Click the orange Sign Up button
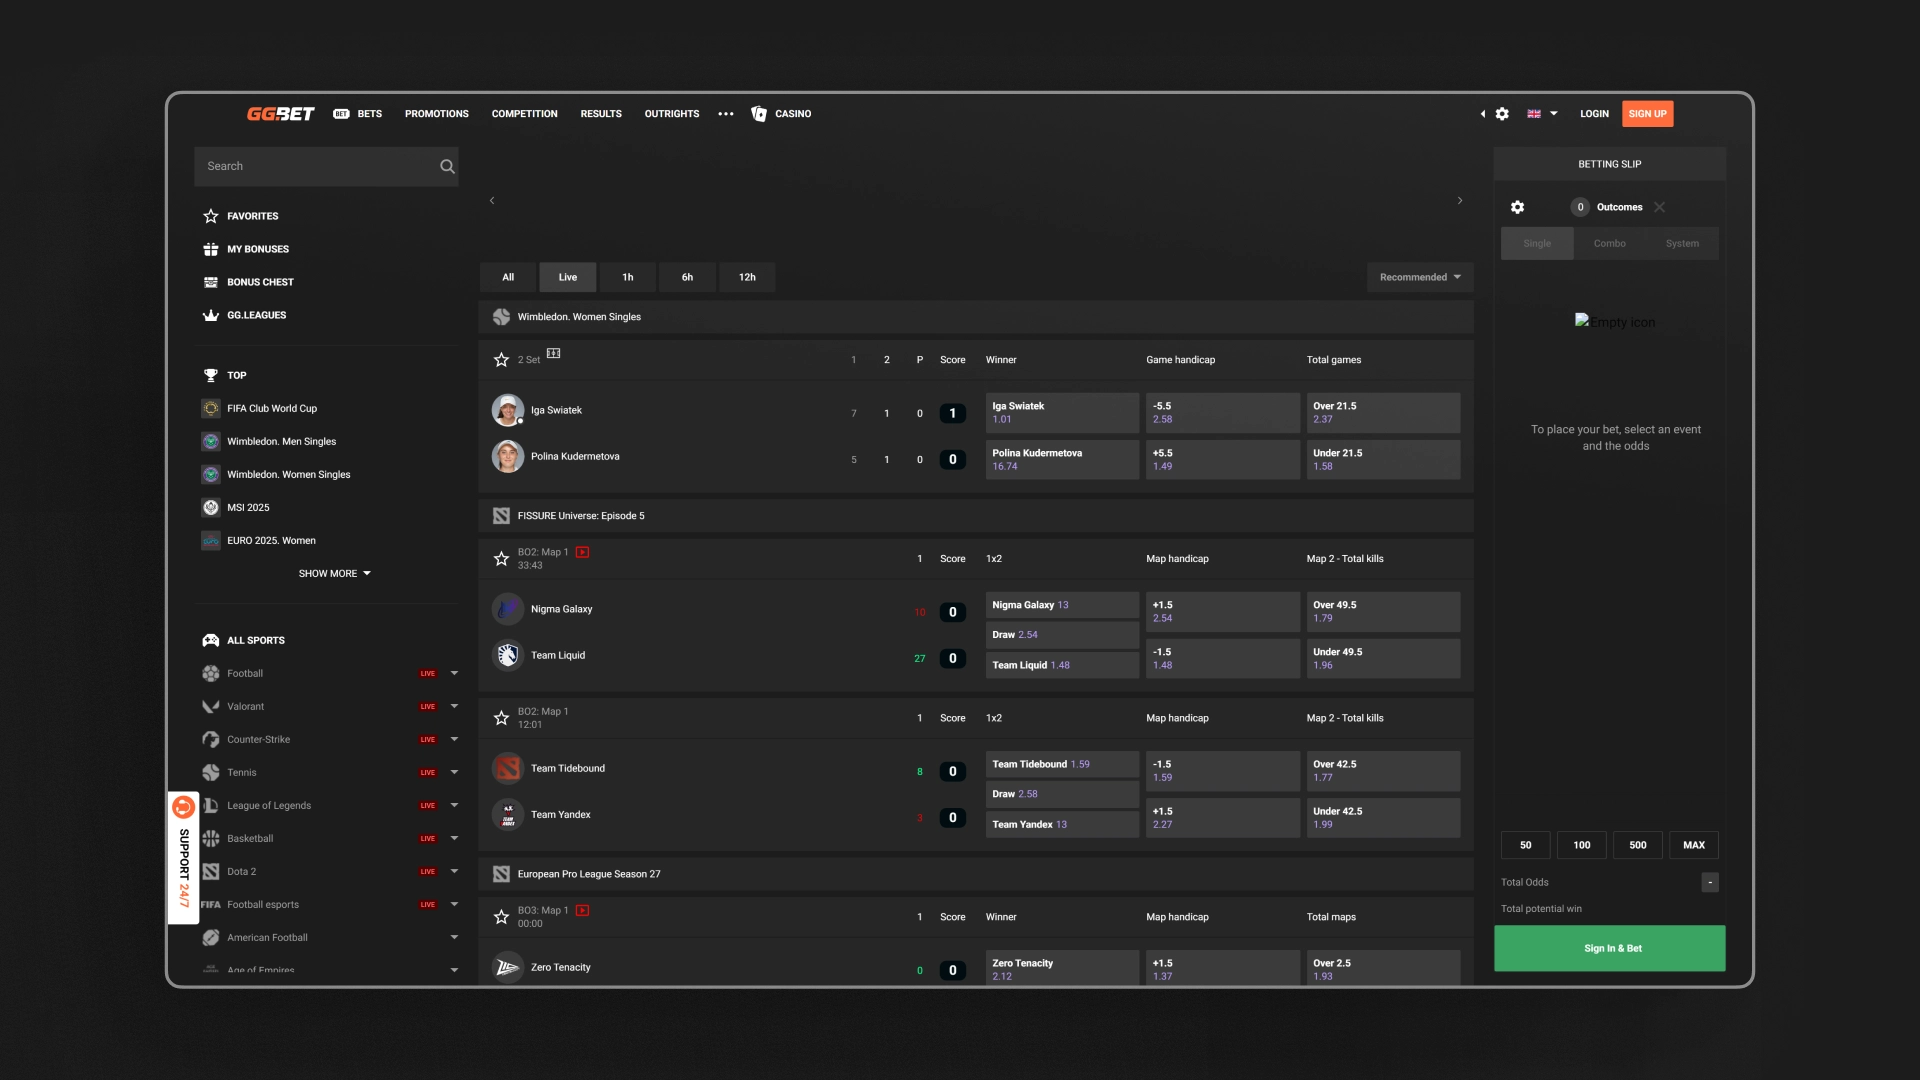This screenshot has width=1920, height=1080. (1647, 114)
